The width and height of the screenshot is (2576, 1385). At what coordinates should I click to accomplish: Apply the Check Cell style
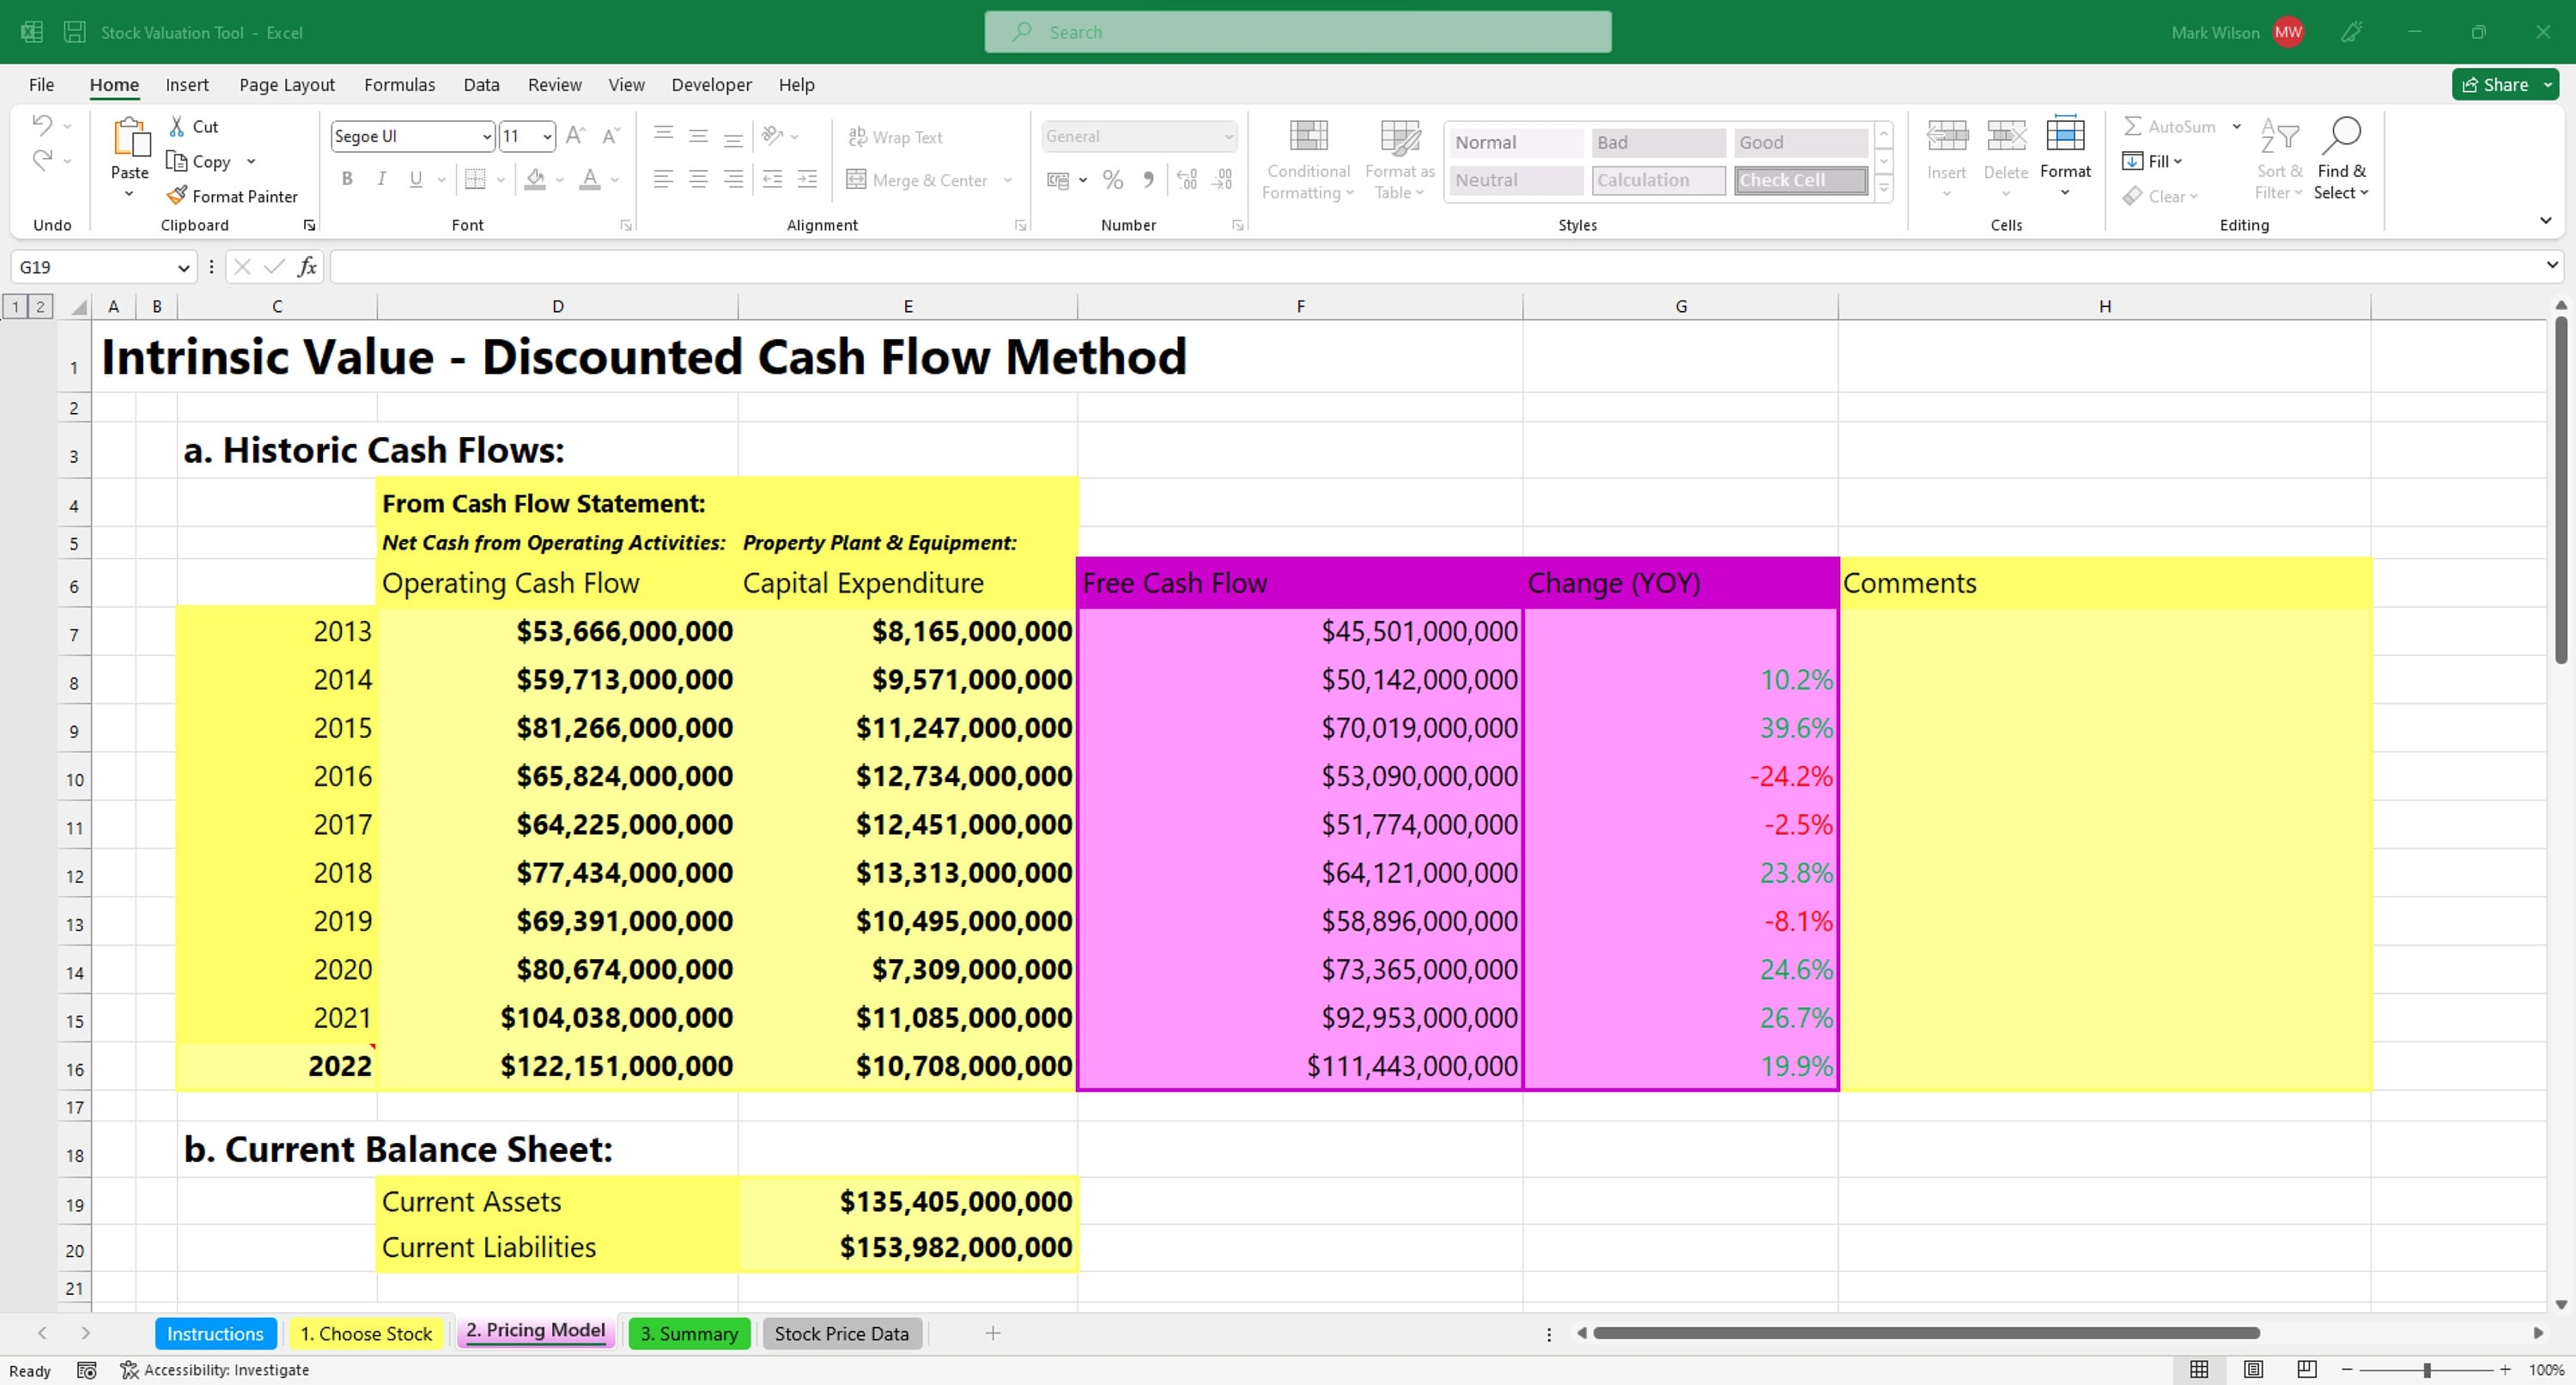(x=1799, y=180)
